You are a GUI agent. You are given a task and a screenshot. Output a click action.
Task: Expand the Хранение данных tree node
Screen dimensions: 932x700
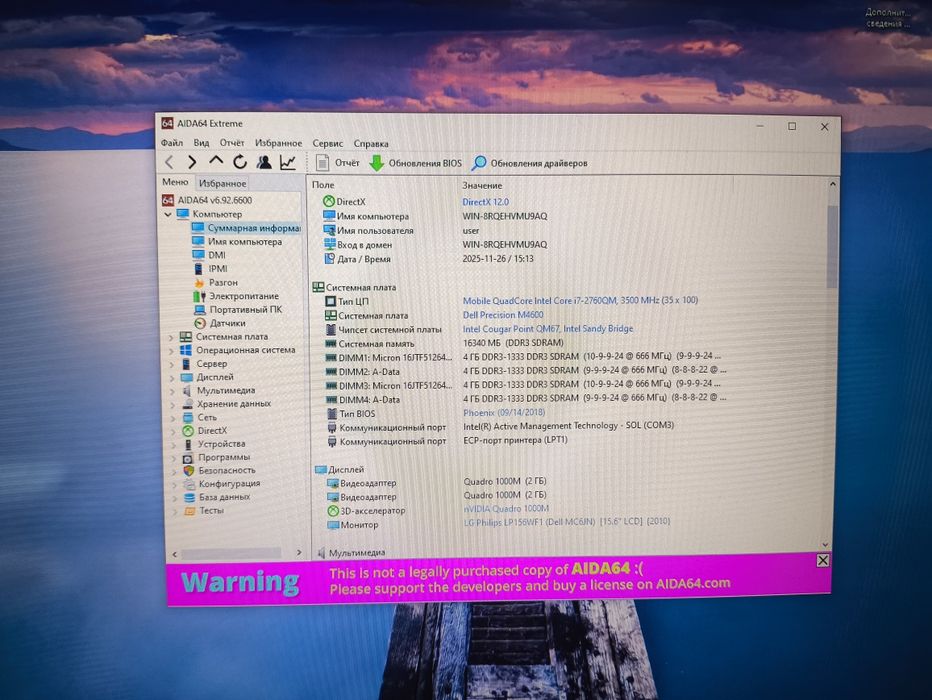coord(172,405)
